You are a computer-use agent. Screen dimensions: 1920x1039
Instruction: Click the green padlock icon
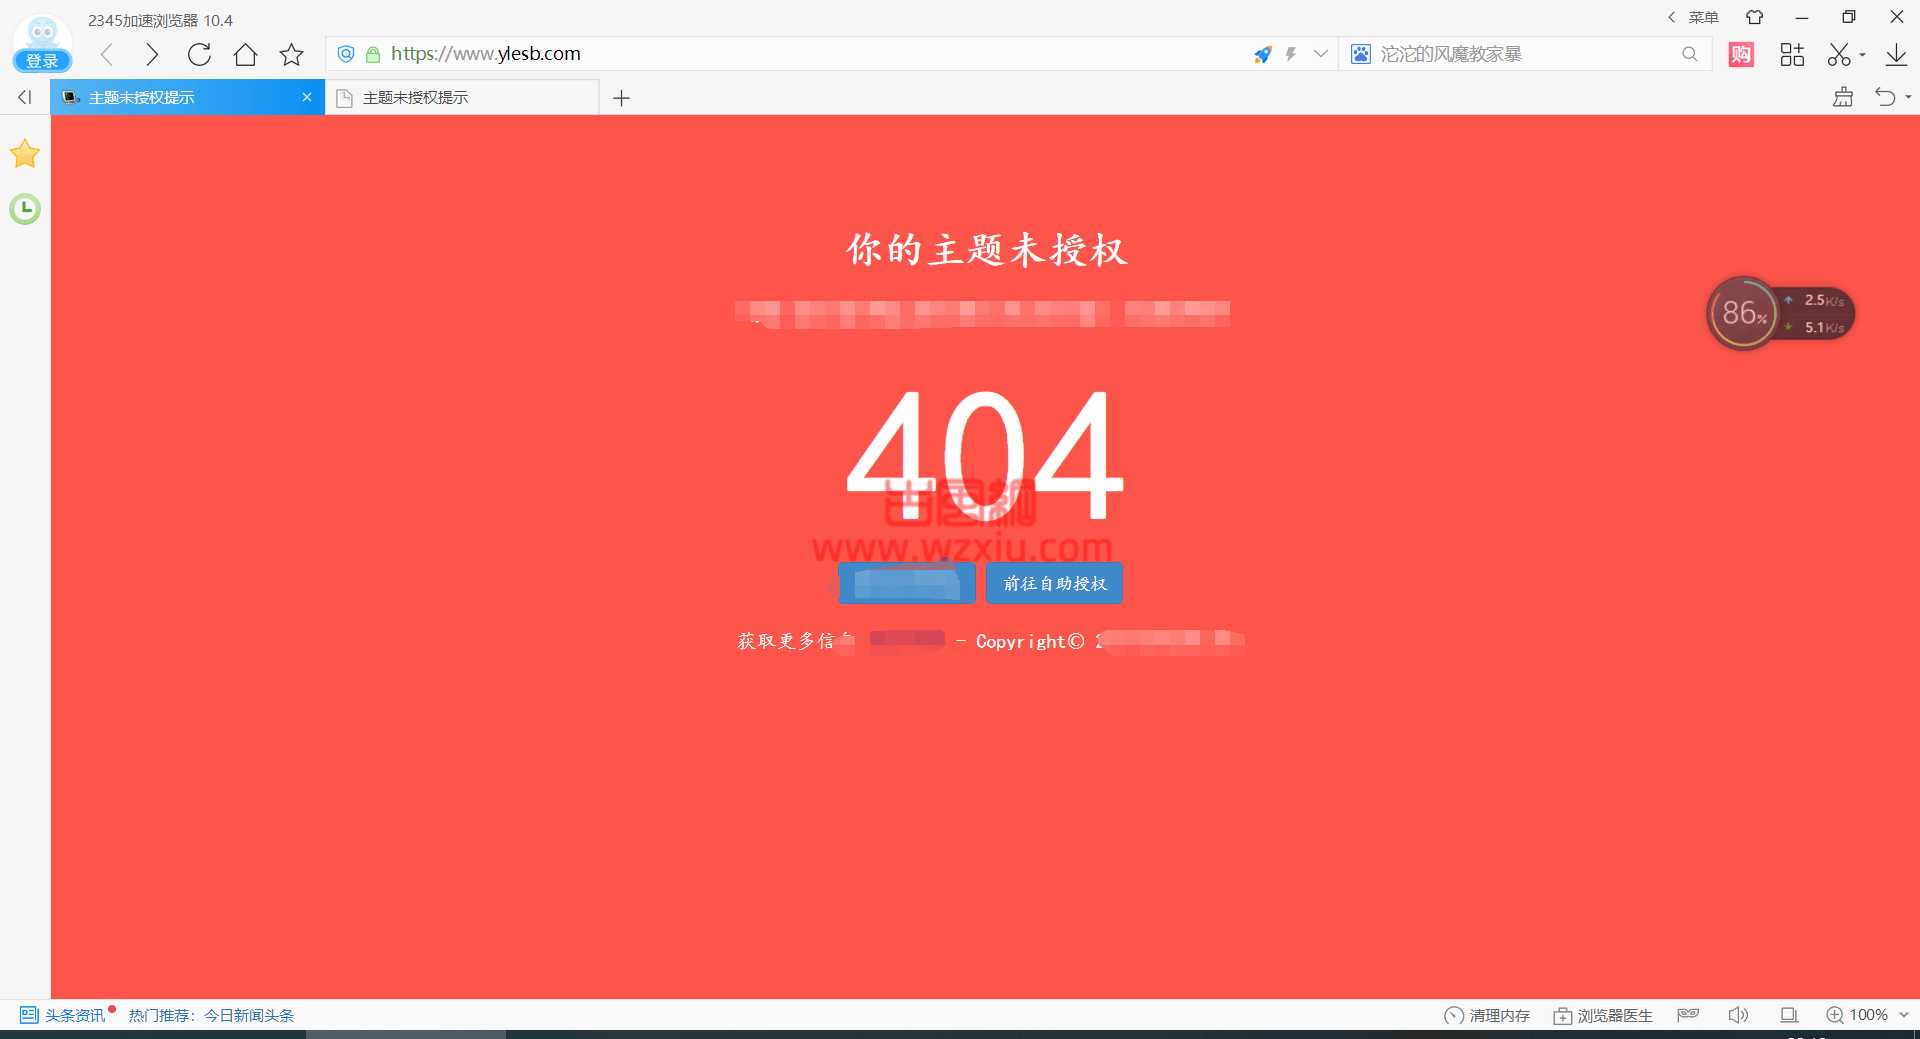tap(373, 54)
